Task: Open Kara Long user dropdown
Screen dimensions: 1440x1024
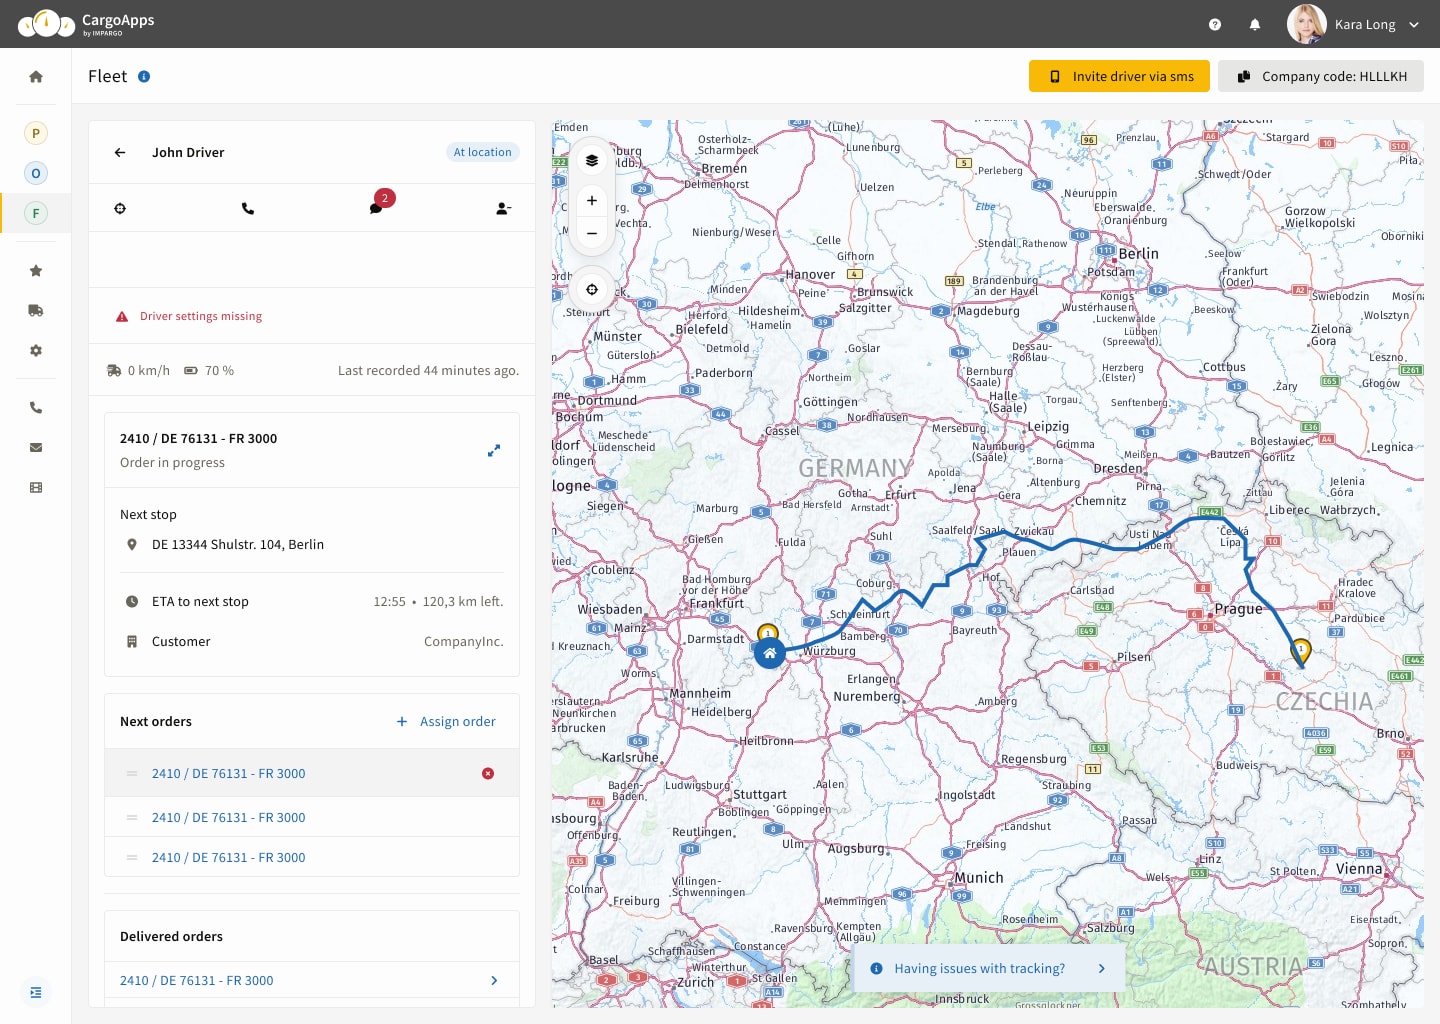Action: point(1414,25)
